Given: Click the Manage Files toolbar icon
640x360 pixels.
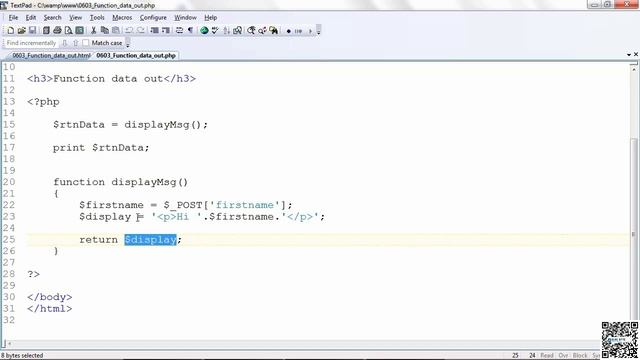Looking at the screenshot, I should (x=46, y=31).
